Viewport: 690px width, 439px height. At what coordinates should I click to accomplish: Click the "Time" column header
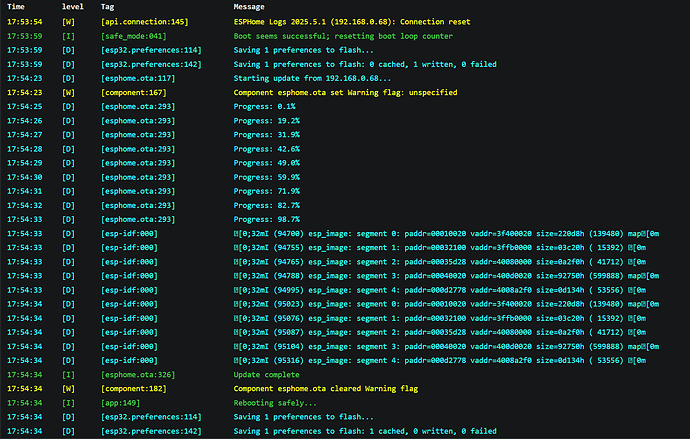(x=16, y=7)
